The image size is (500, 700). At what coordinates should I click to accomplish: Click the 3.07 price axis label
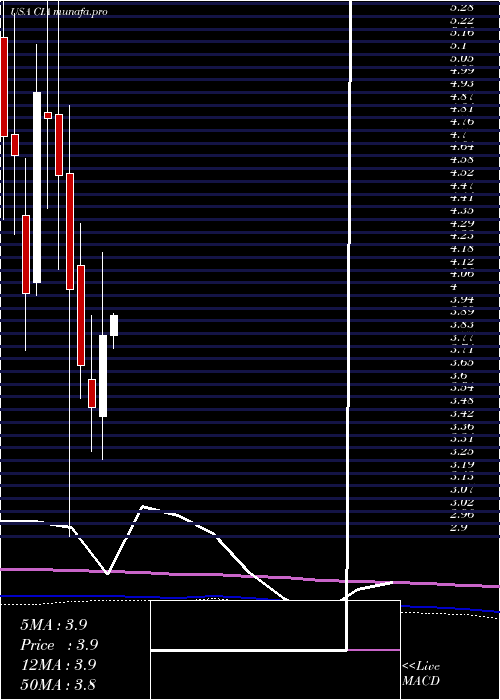[x=462, y=490]
